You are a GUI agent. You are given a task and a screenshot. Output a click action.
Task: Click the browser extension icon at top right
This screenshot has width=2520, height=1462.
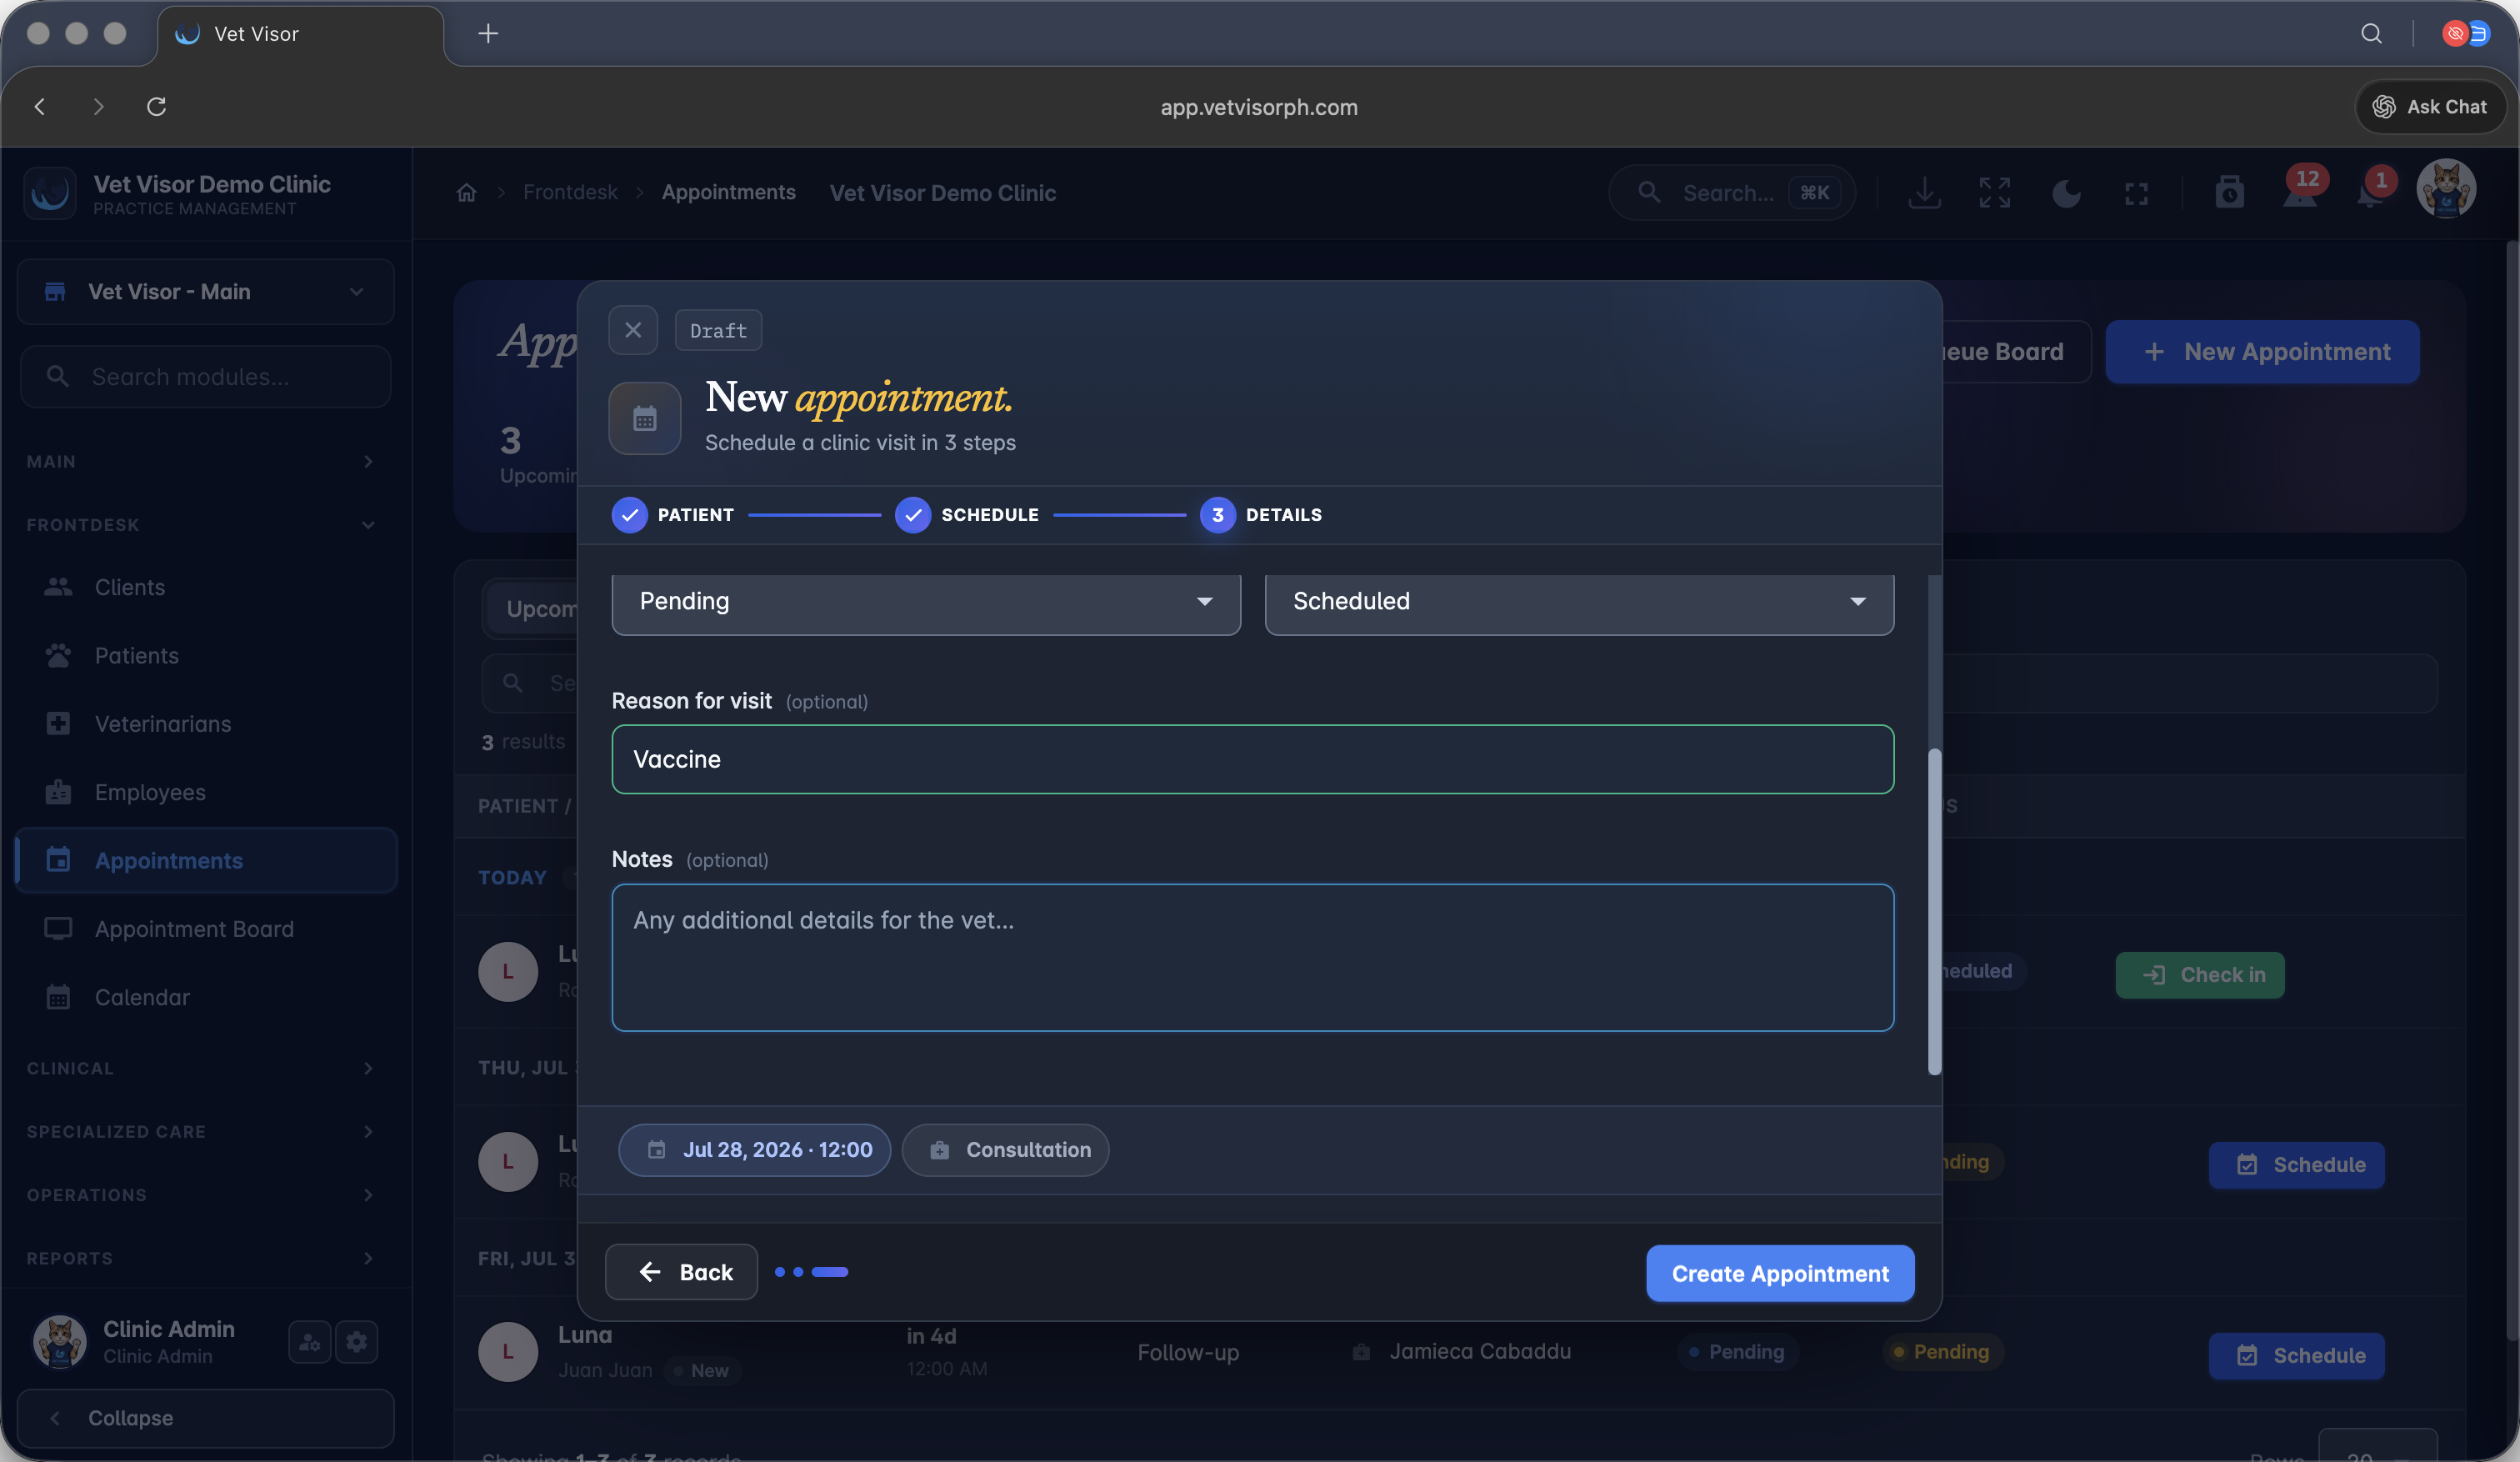(x=2466, y=34)
